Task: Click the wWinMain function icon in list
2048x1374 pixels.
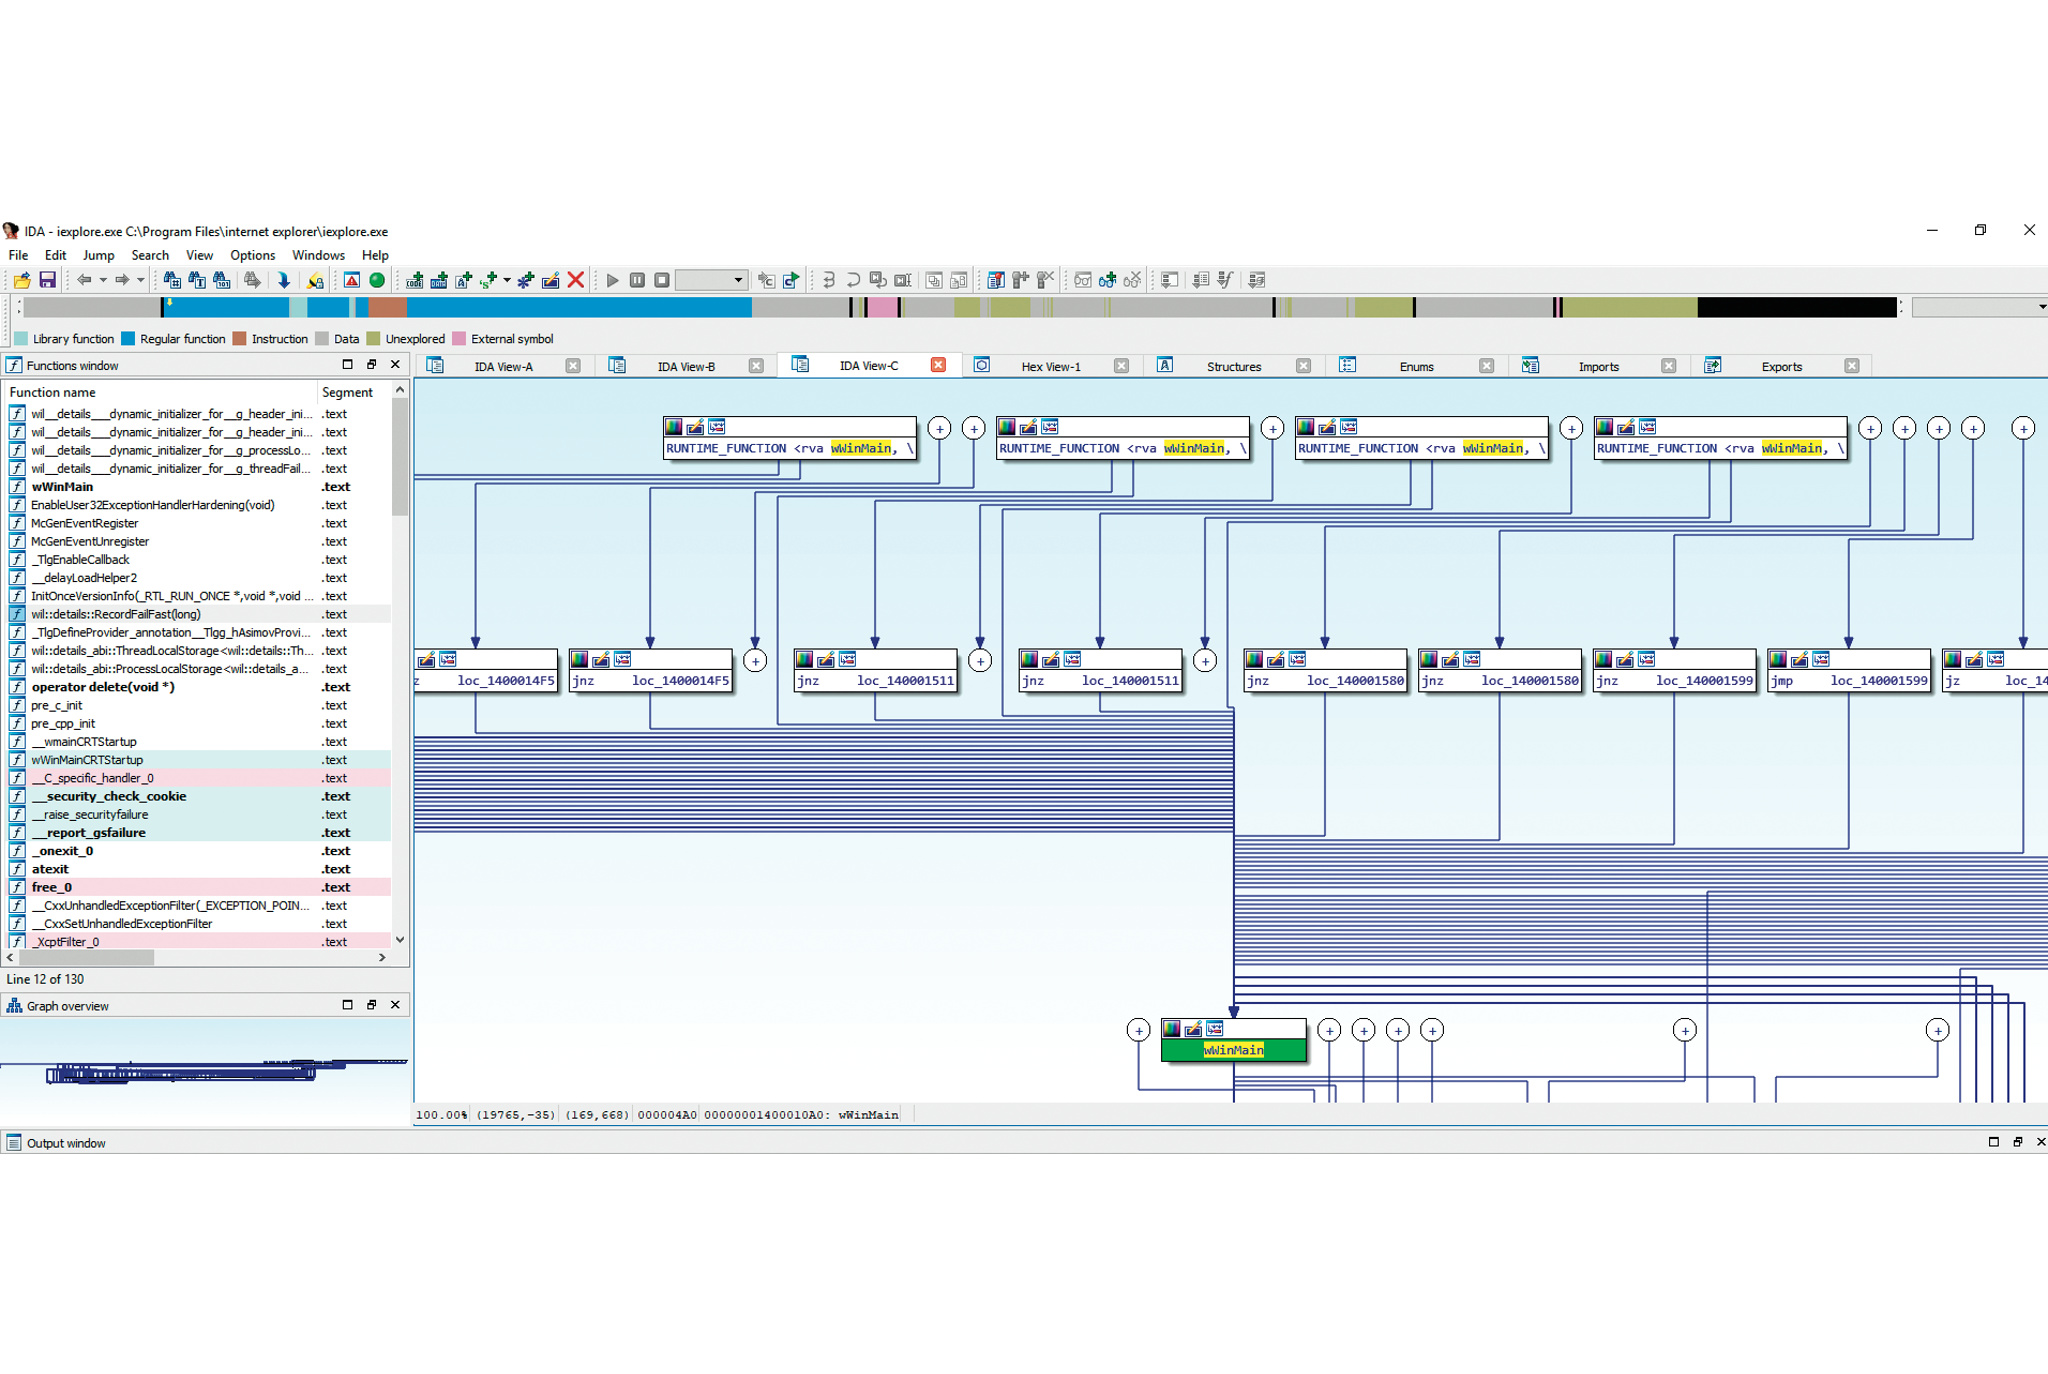Action: [17, 487]
